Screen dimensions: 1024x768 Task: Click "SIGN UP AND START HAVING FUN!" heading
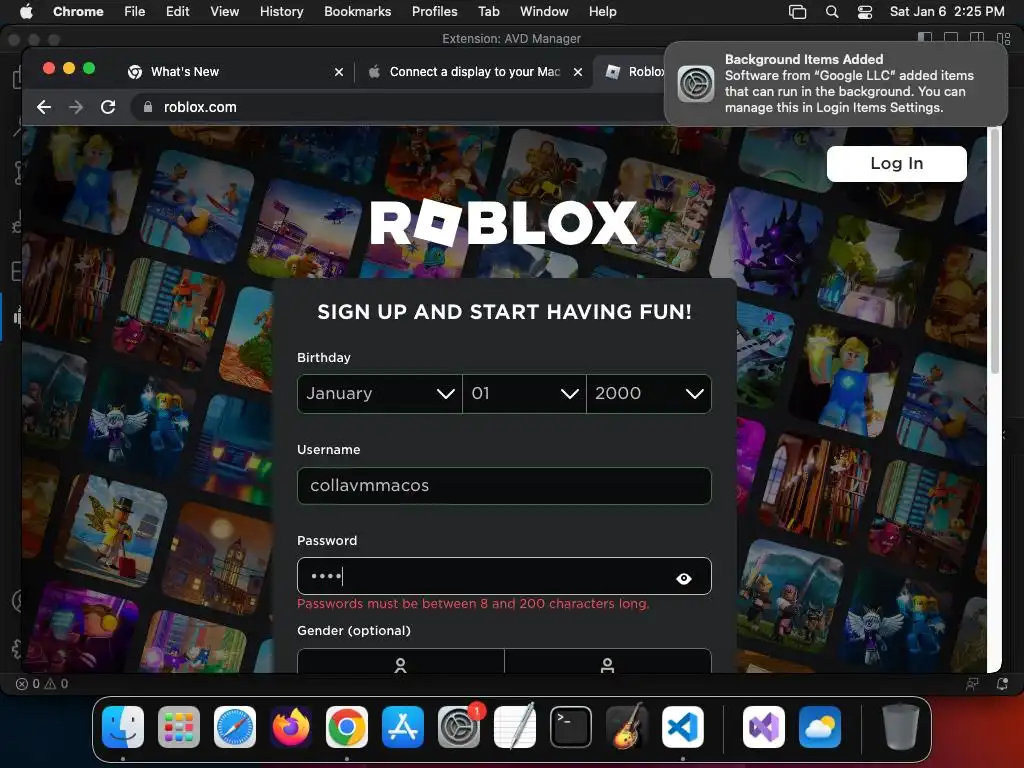(x=504, y=312)
